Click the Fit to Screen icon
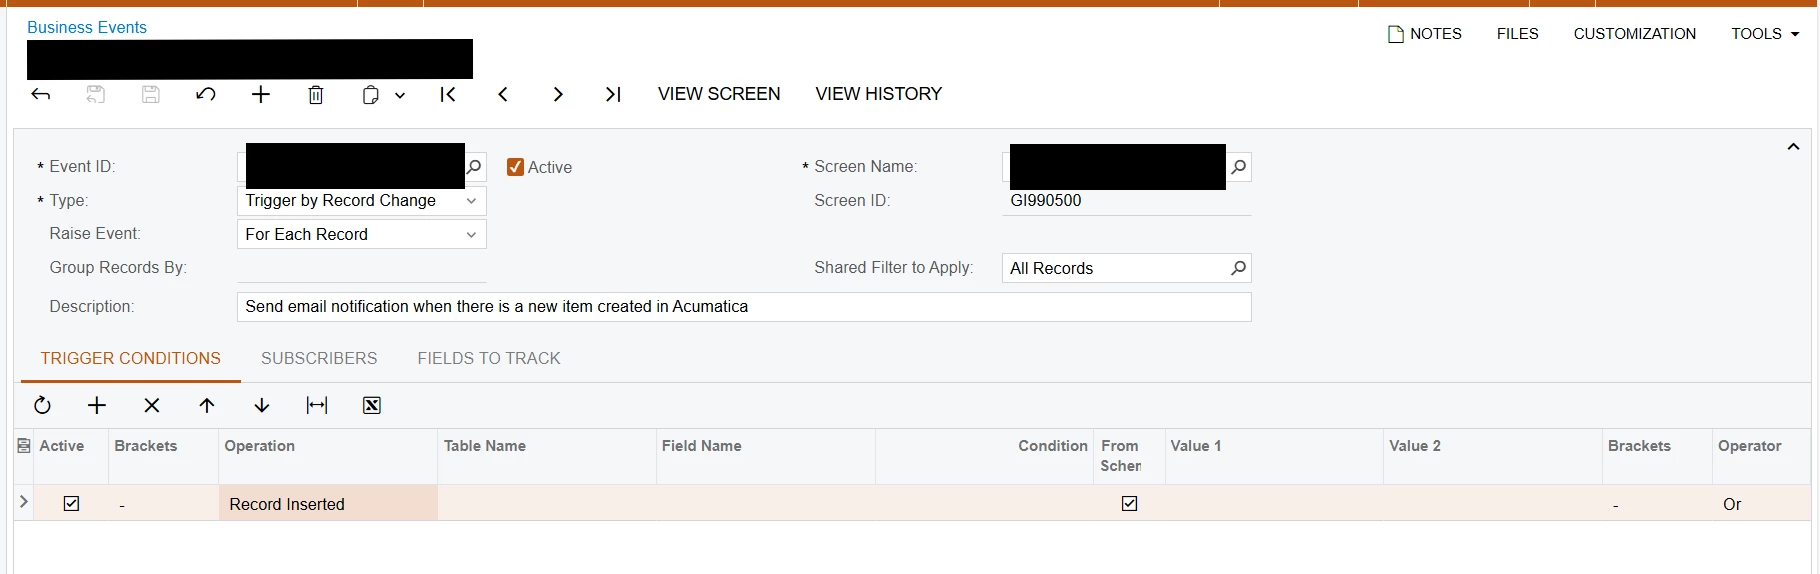The height and width of the screenshot is (574, 1820). pos(317,405)
